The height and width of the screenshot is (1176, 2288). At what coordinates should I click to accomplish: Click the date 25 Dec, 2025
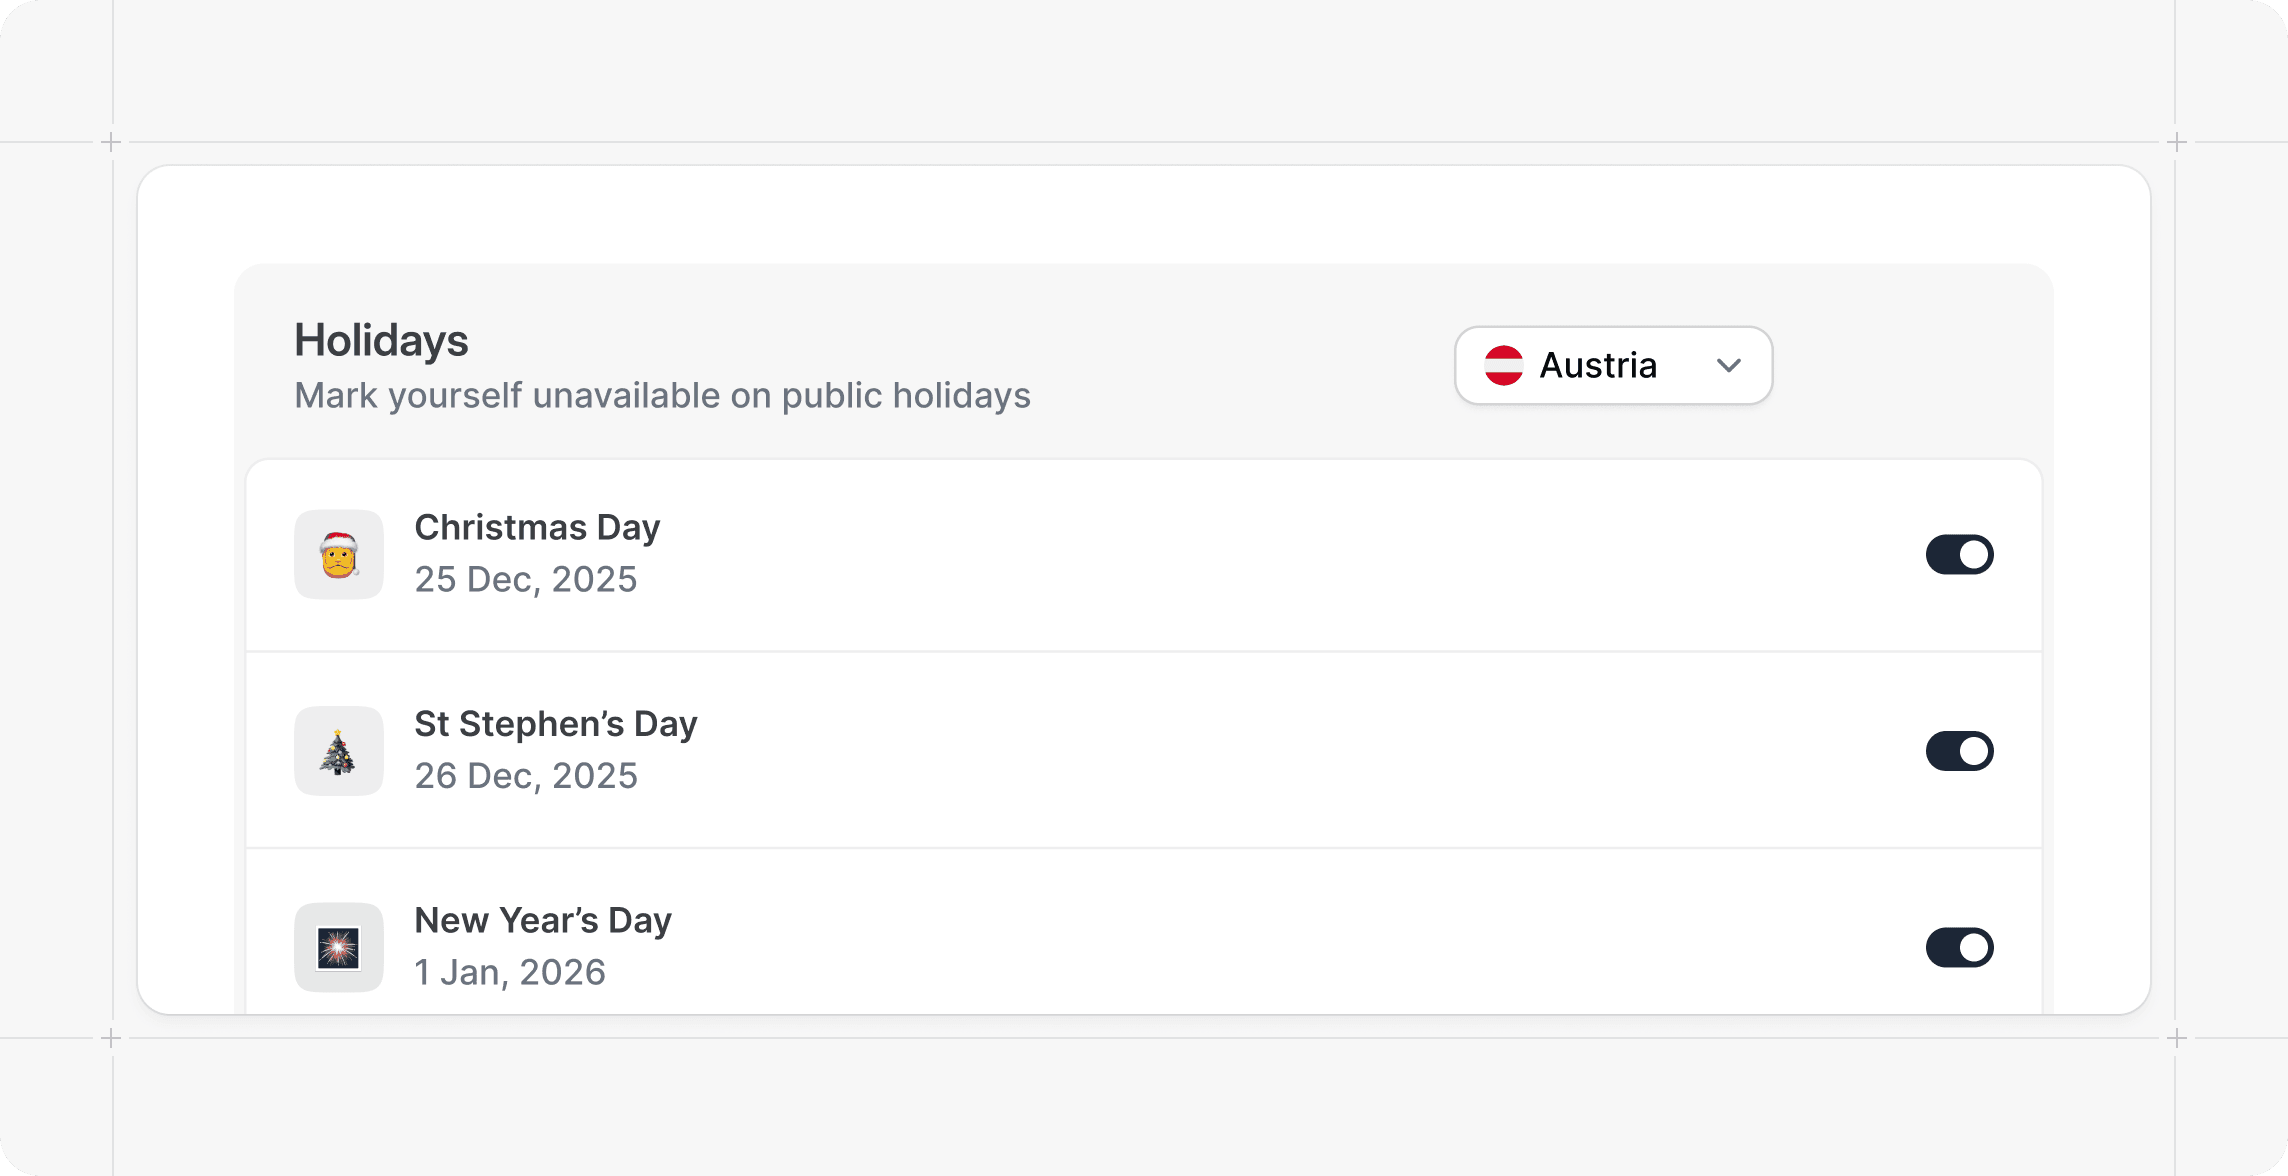(x=526, y=579)
